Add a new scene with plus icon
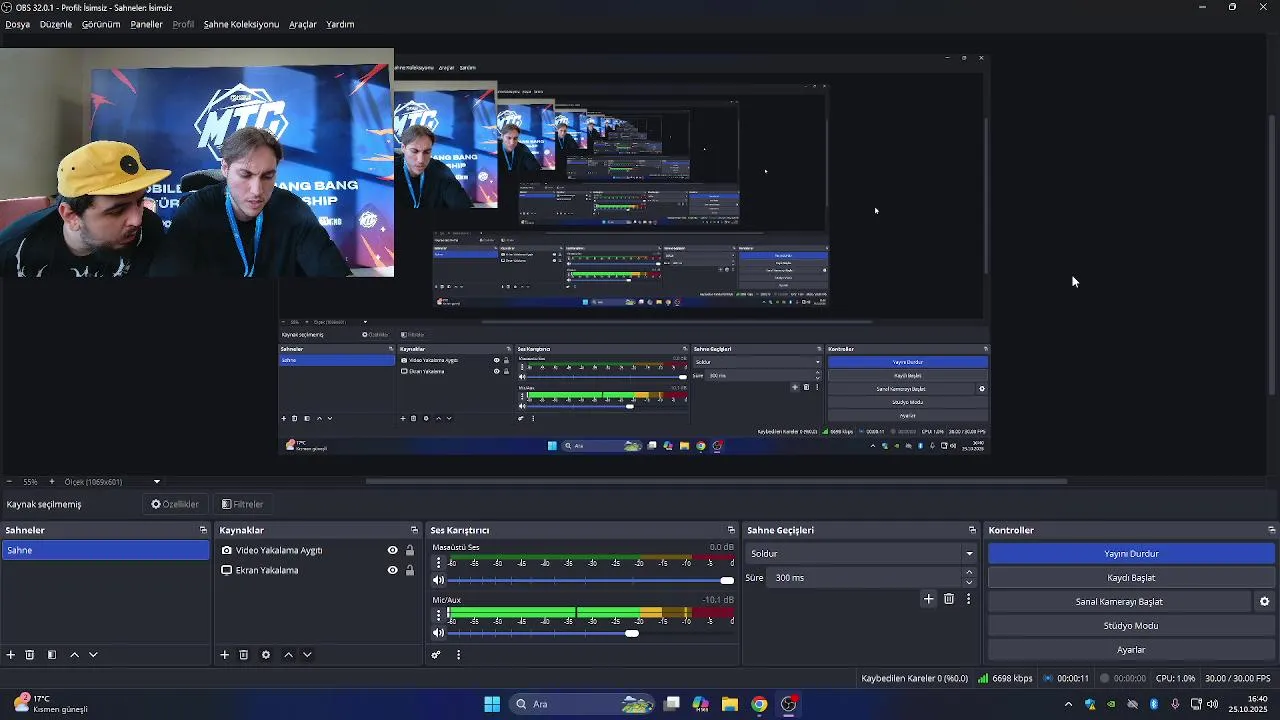 coord(11,655)
